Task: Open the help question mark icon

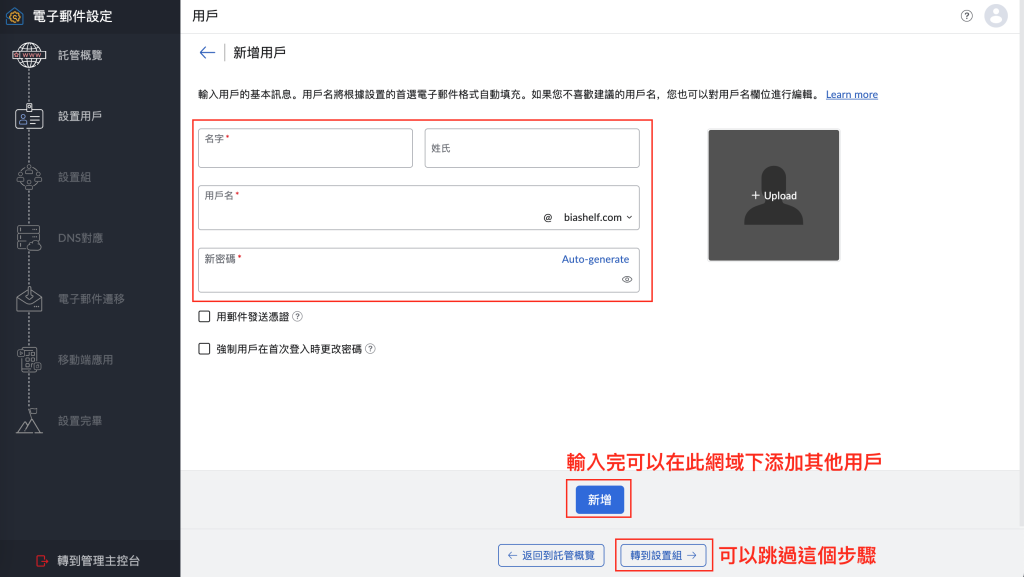Action: tap(967, 16)
